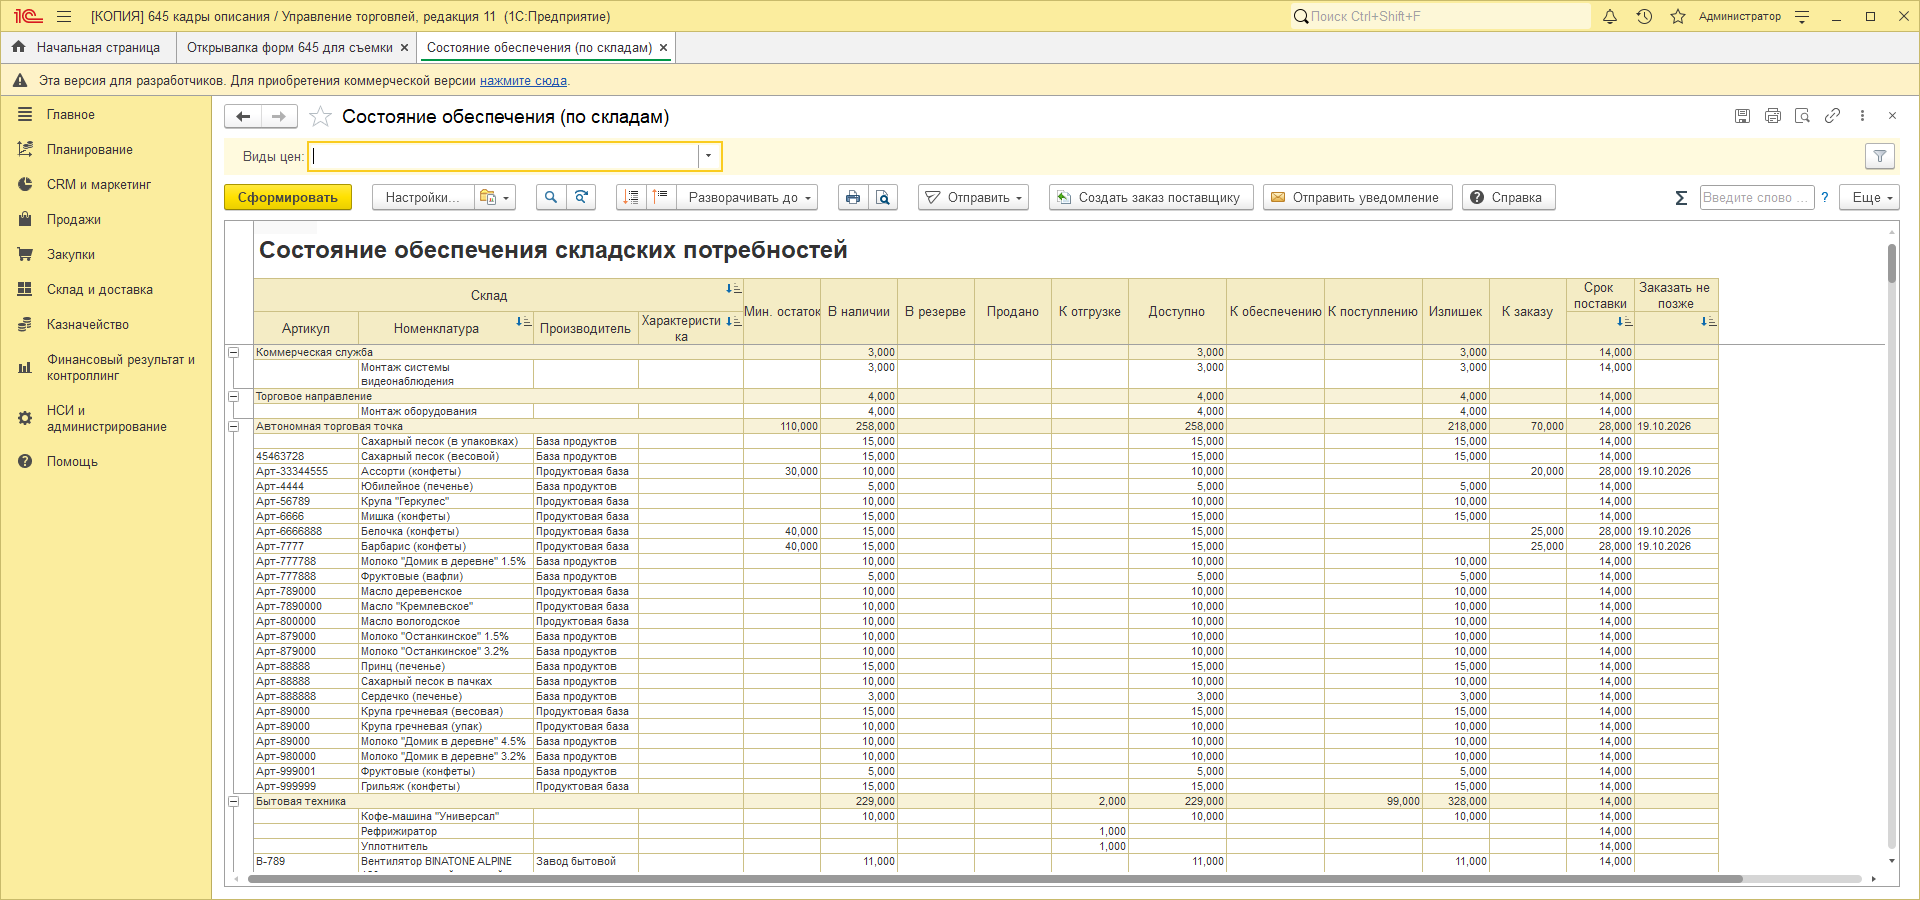
Task: Click the find magnifier icon
Action: [x=551, y=198]
